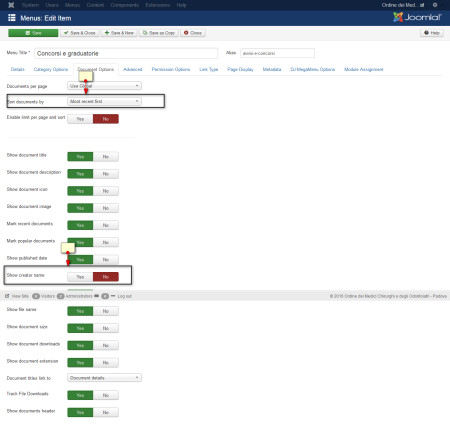Open the settings gear in top bar

435,5
